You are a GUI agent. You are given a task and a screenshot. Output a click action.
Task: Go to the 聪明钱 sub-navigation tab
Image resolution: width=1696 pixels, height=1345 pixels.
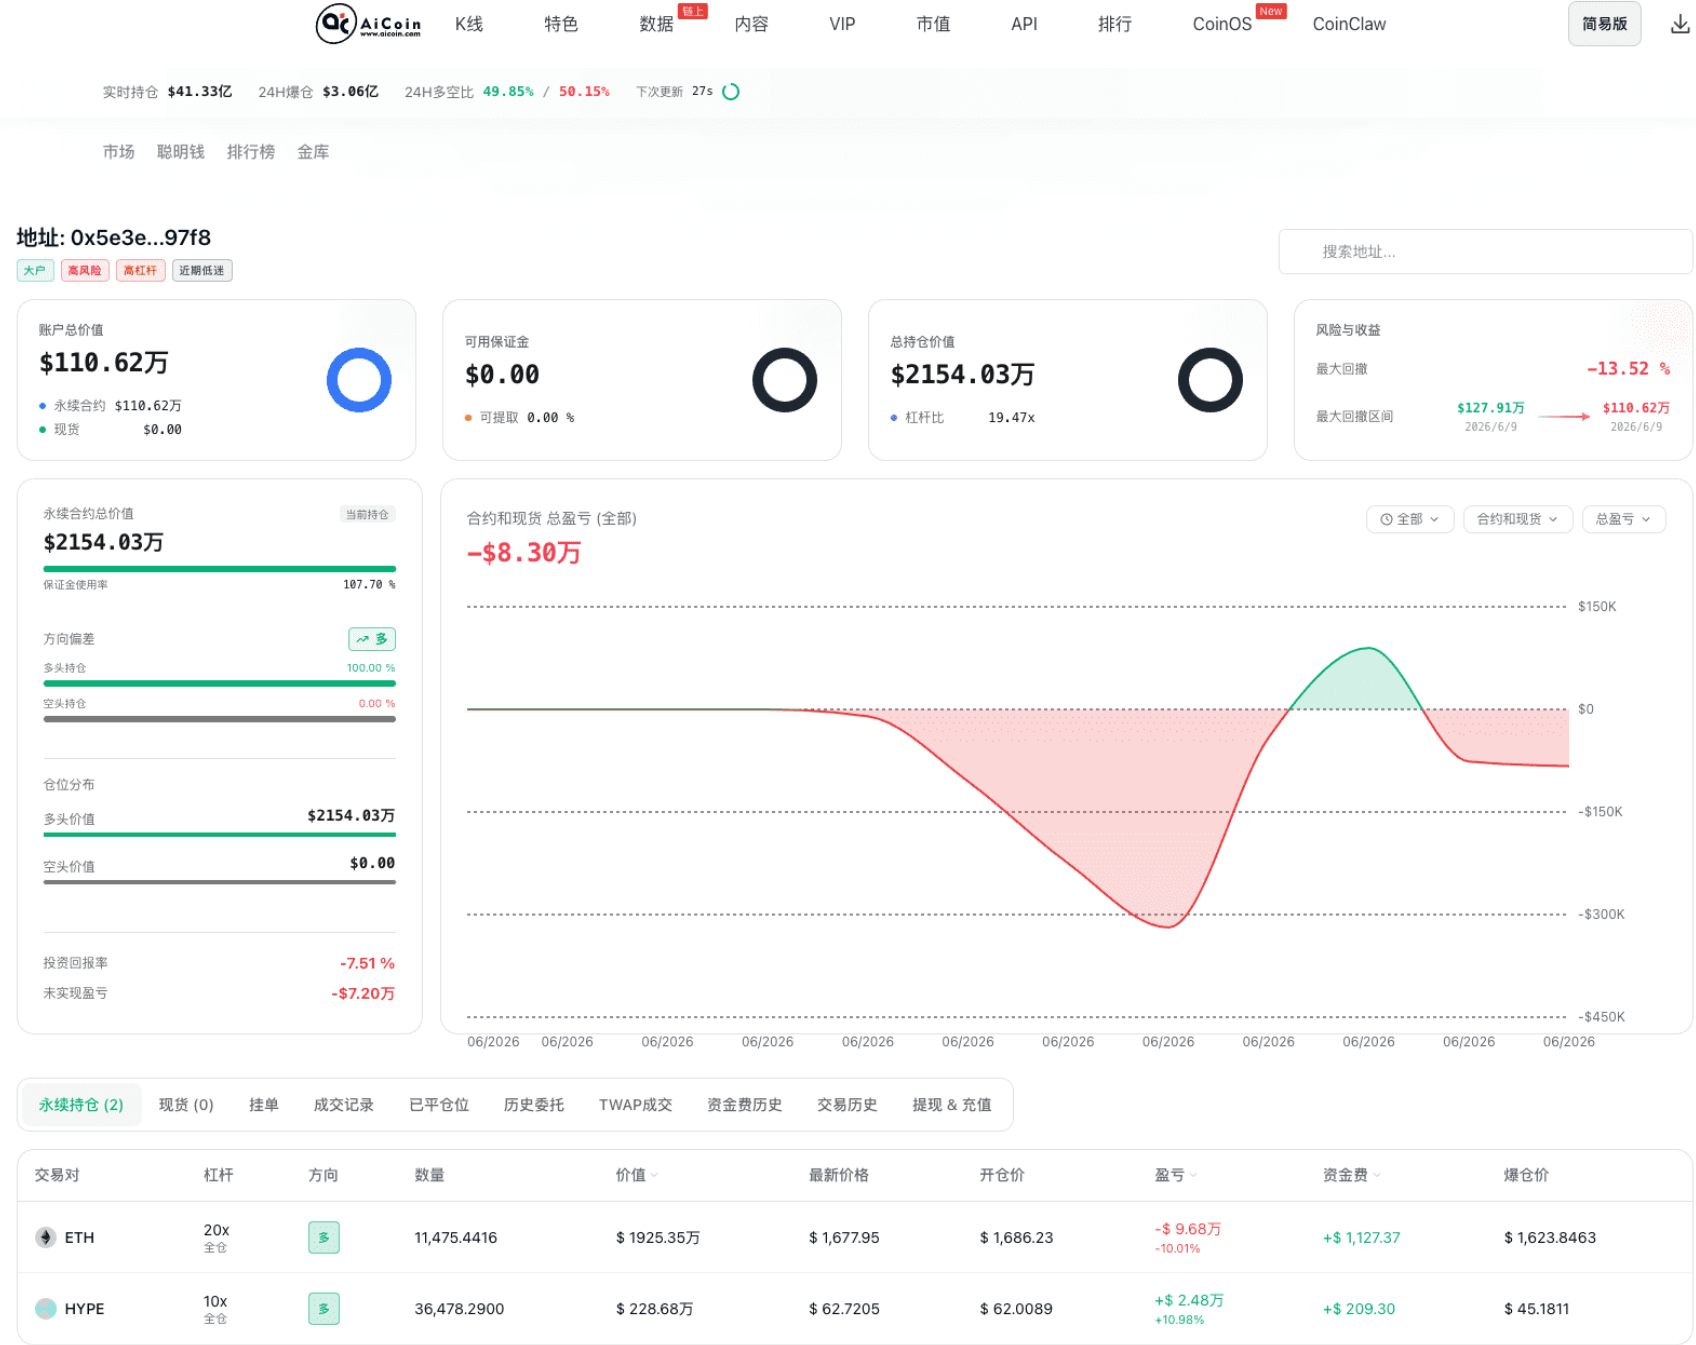[x=181, y=152]
